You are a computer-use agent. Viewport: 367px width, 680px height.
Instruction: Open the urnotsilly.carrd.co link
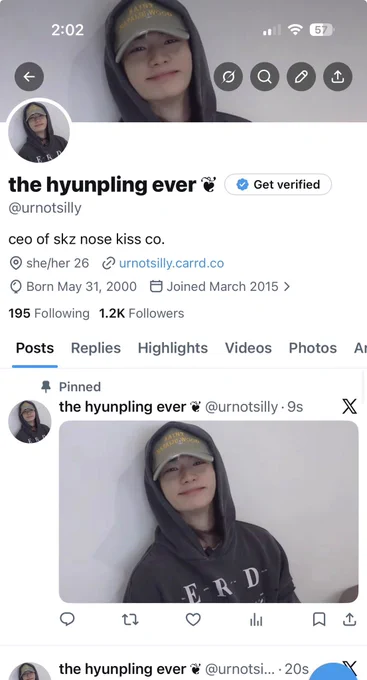point(171,263)
